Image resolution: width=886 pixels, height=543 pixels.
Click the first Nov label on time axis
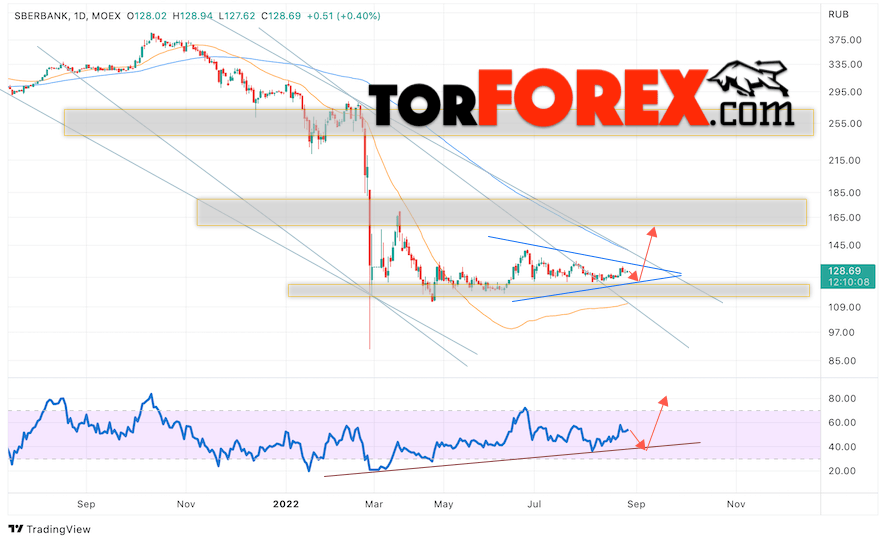pyautogui.click(x=186, y=504)
